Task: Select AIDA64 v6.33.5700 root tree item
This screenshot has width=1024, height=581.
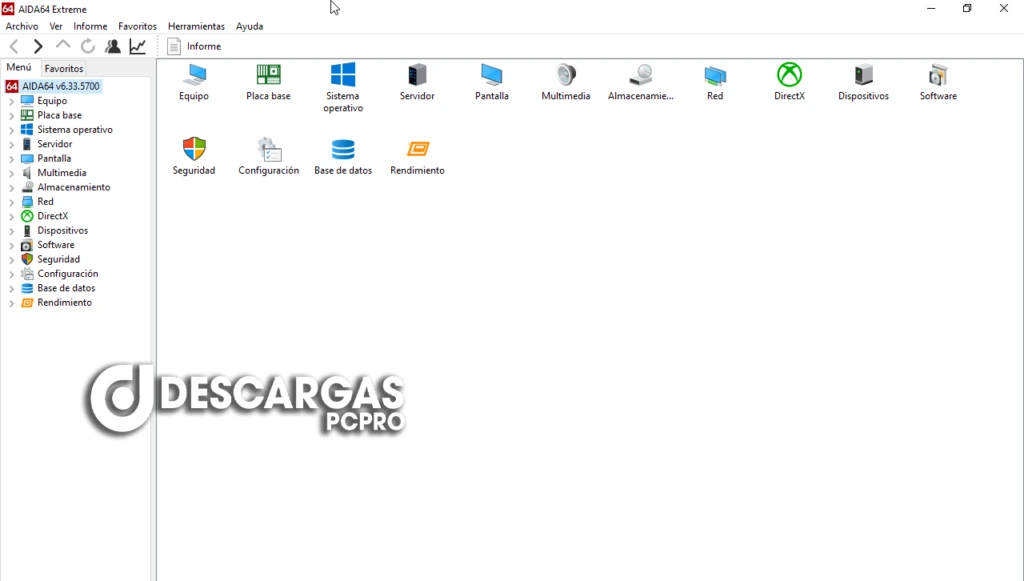Action: click(x=61, y=86)
